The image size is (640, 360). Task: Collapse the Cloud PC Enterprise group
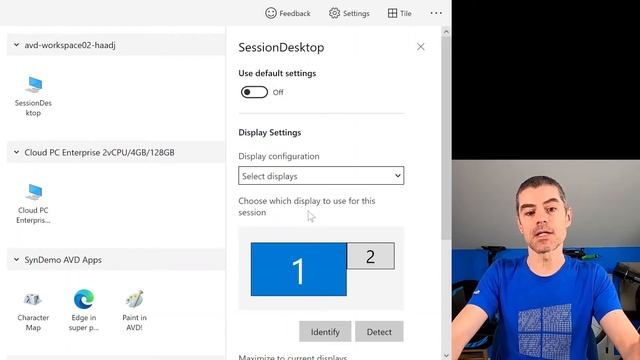pos(16,152)
